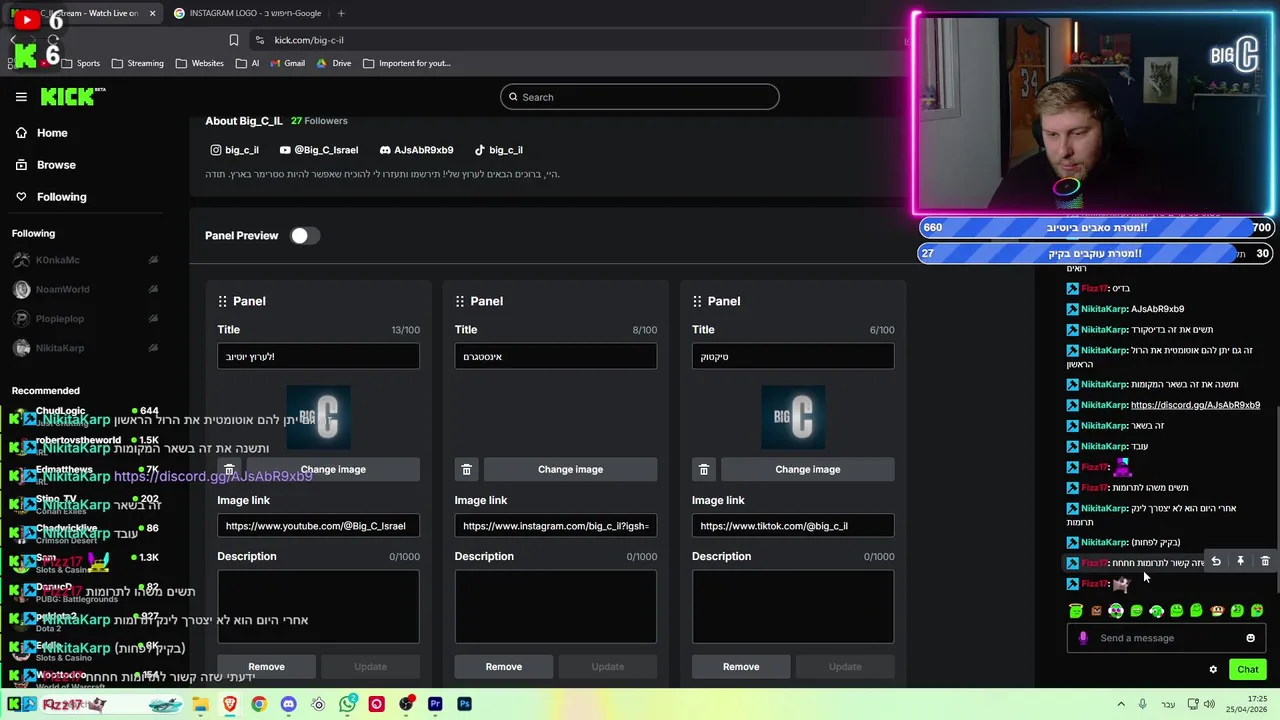Click the TikTok panel Description box

792,607
